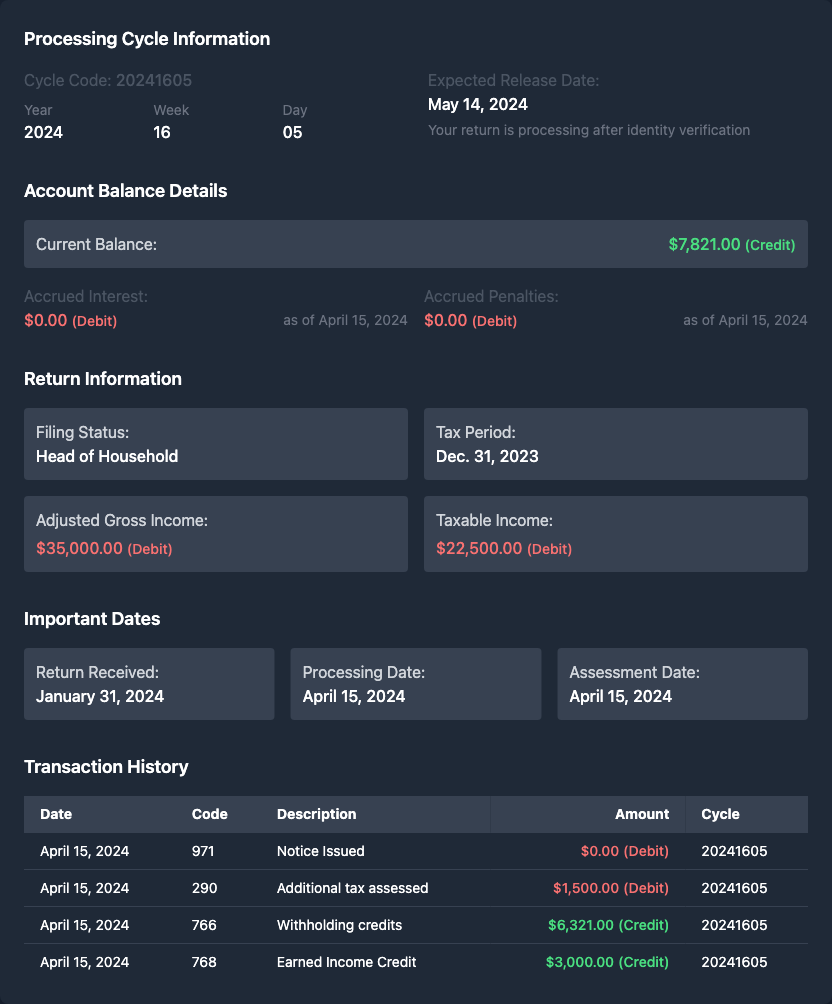
Task: Click the Additional tax assessed transaction
Action: click(352, 888)
